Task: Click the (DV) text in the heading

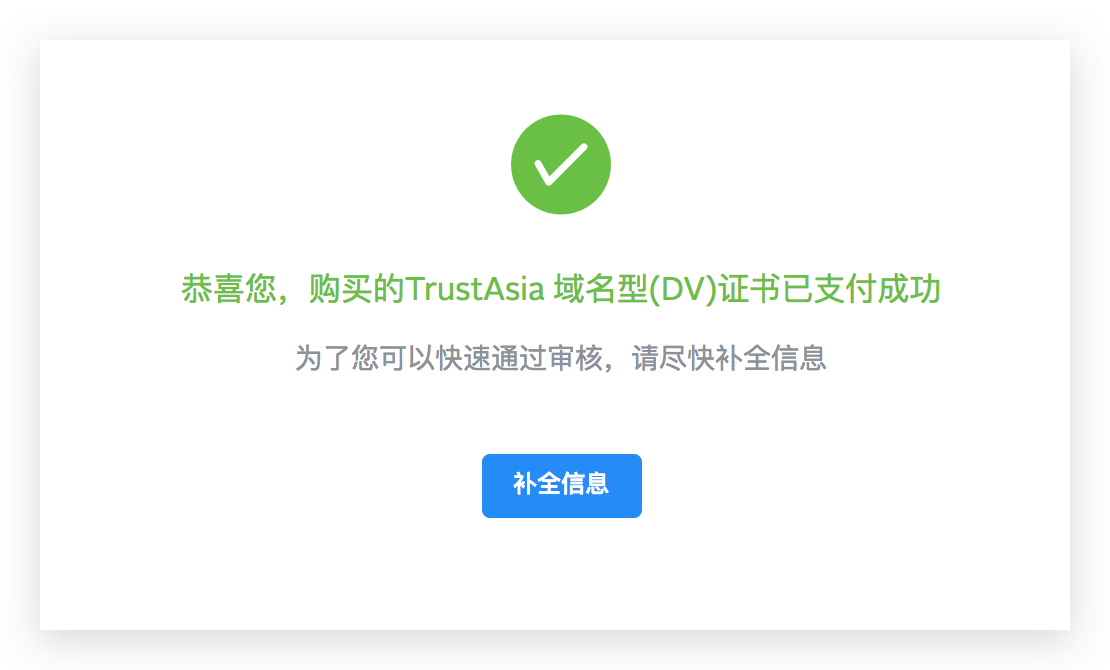Action: tap(683, 289)
